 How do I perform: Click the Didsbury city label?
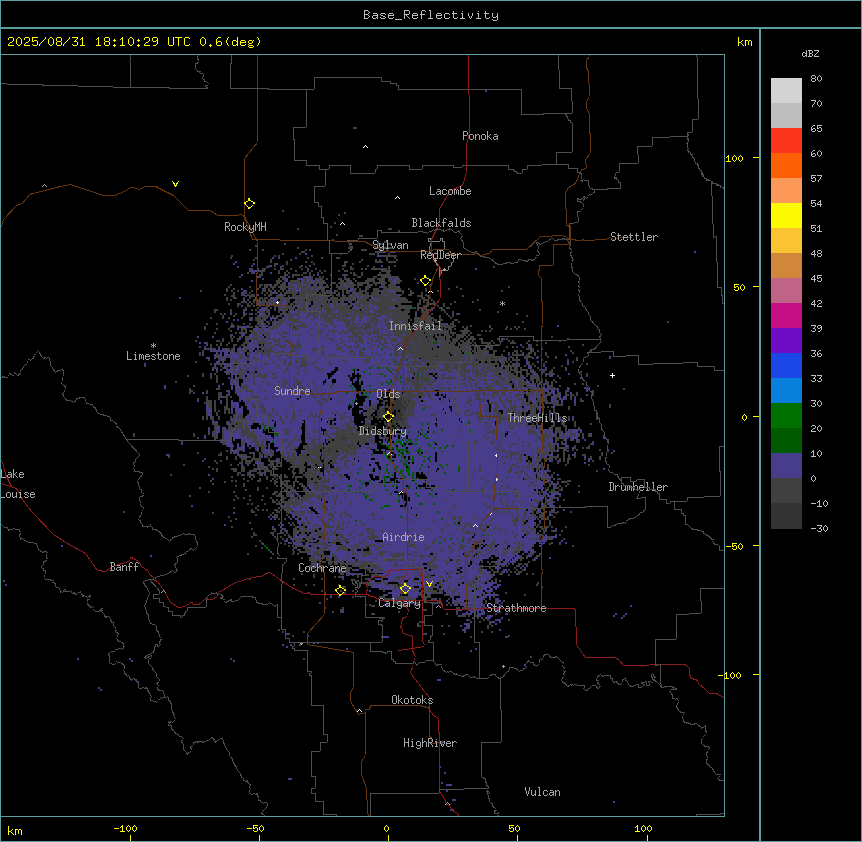[383, 431]
